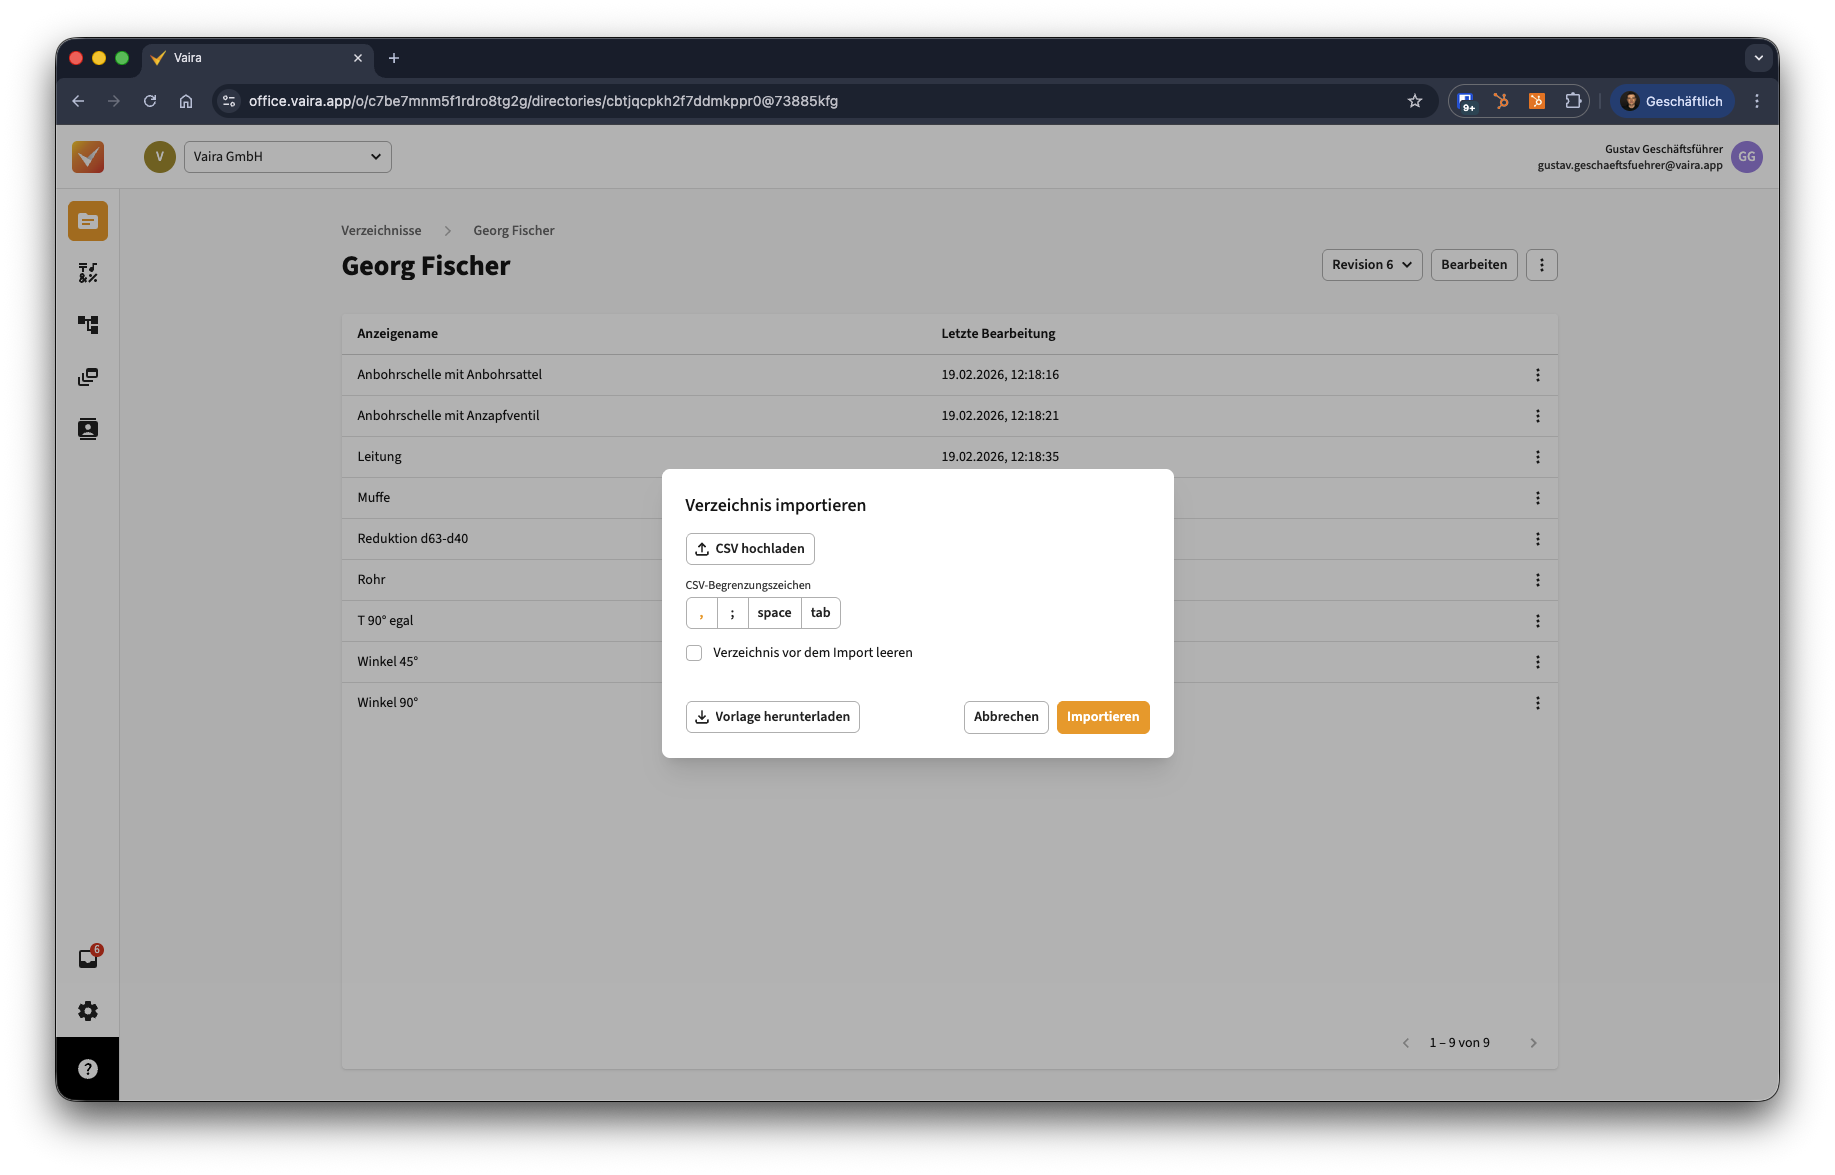1835x1175 pixels.
Task: Open row menu for Anbohrschelle mit Anbohrsattel
Action: pos(1537,375)
